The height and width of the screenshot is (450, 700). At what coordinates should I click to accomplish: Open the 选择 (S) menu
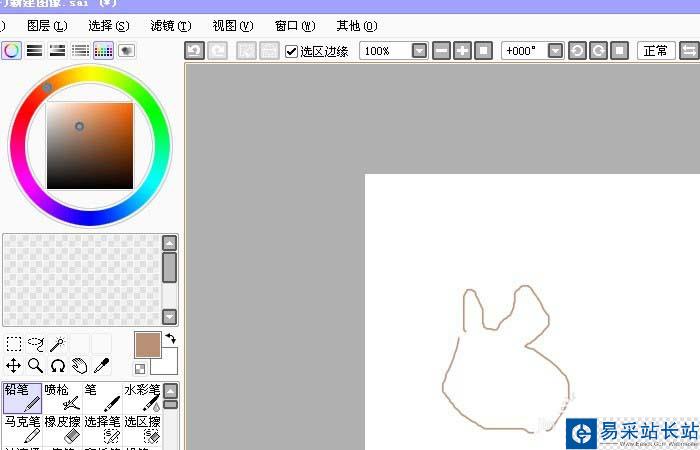(x=109, y=26)
